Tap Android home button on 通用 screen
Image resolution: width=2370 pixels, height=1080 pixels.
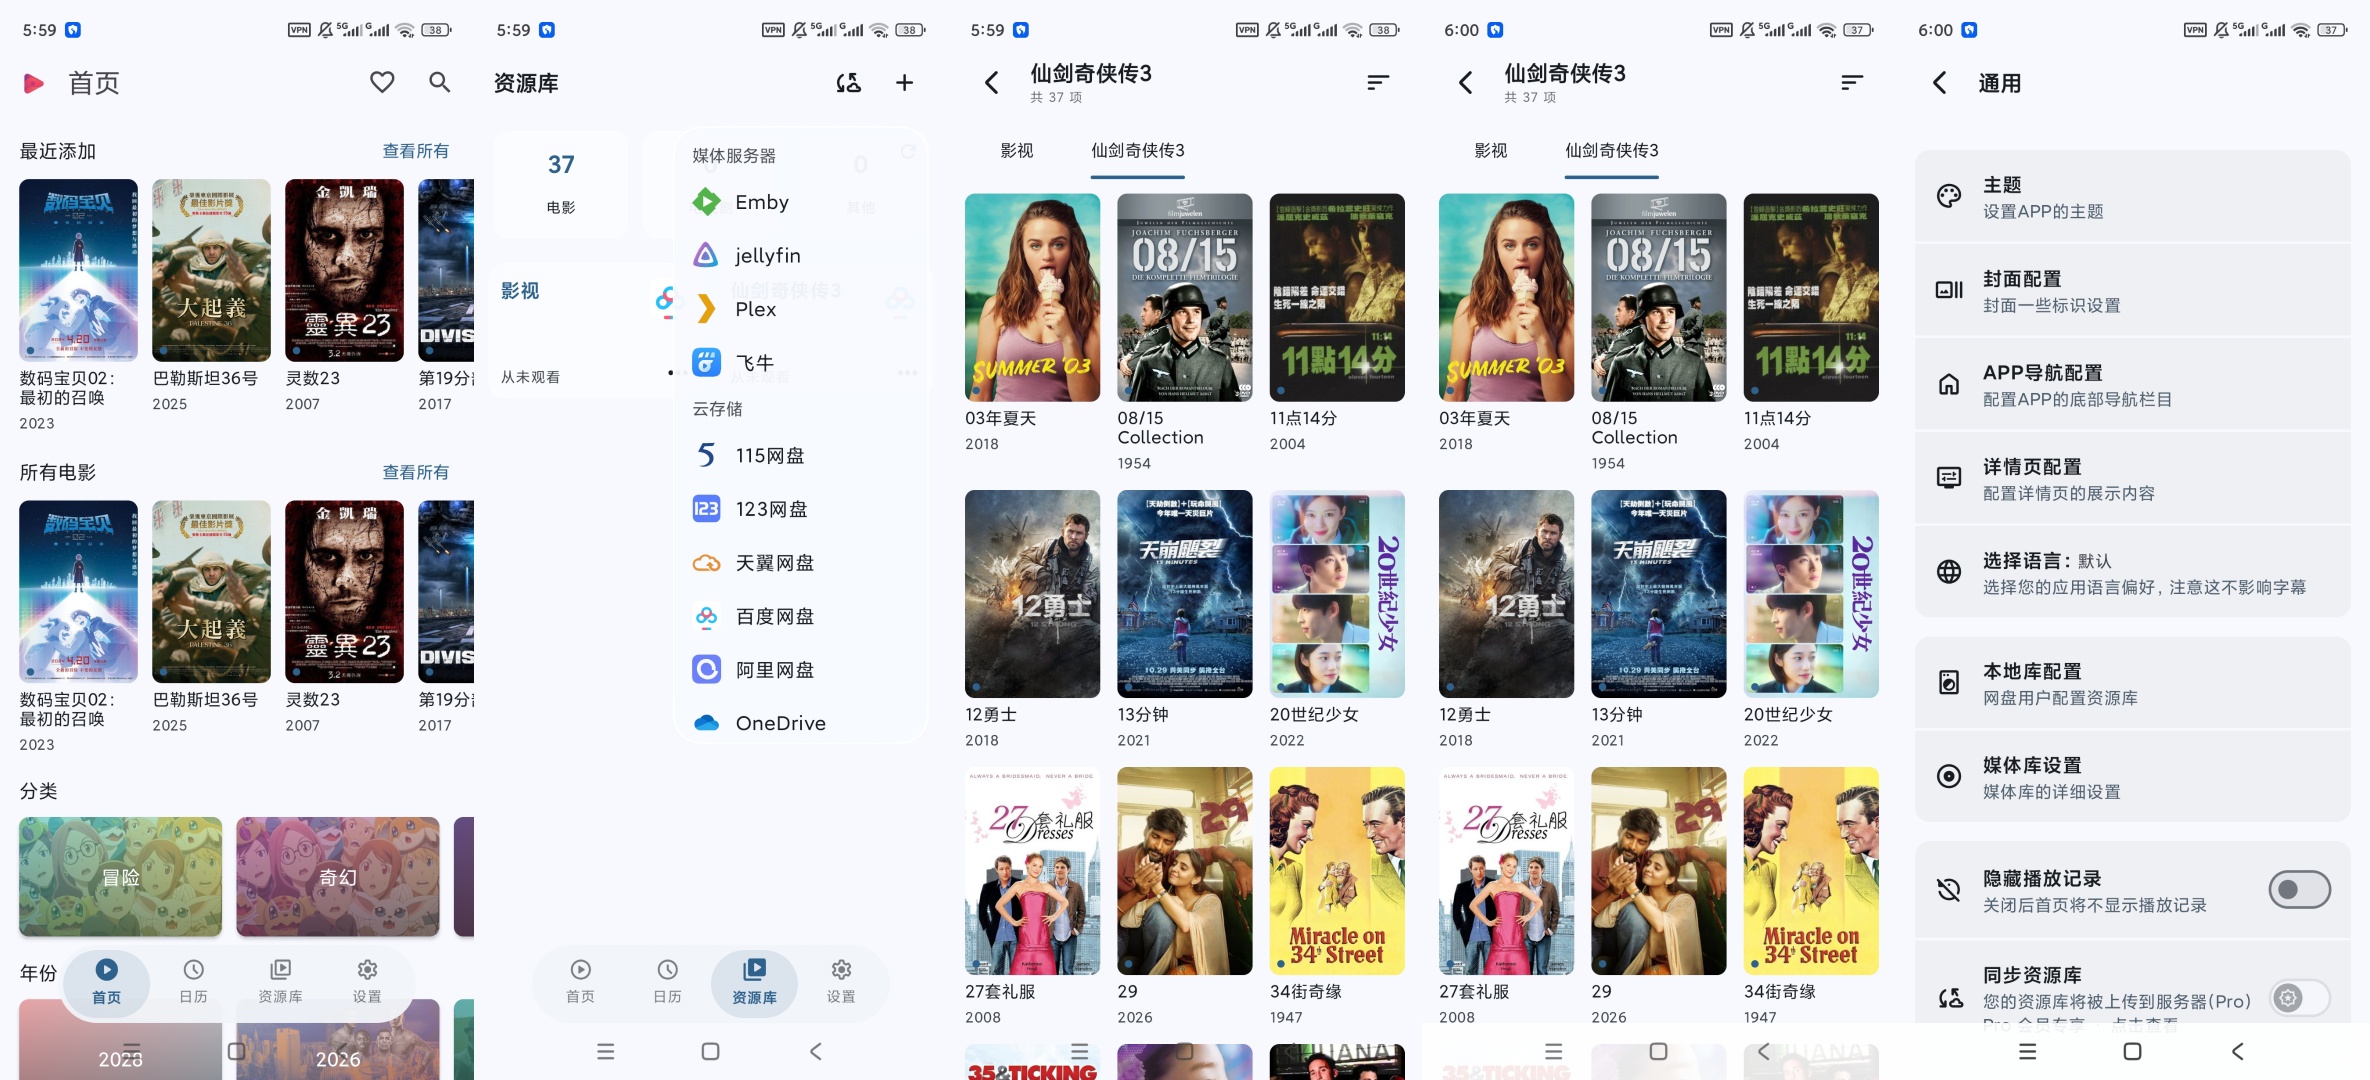2132,1051
